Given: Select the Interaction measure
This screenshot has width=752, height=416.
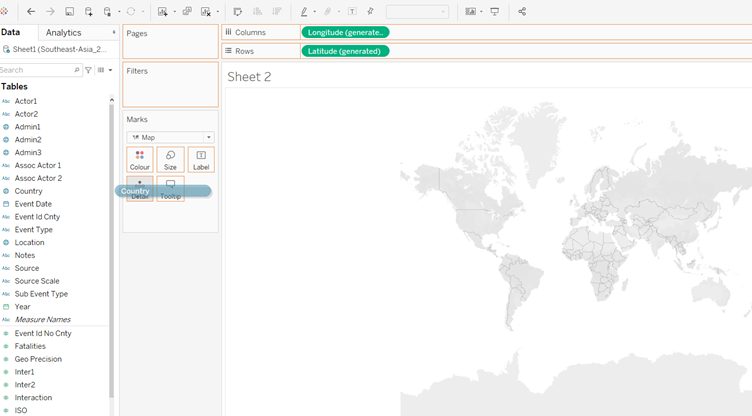Looking at the screenshot, I should click(x=33, y=398).
